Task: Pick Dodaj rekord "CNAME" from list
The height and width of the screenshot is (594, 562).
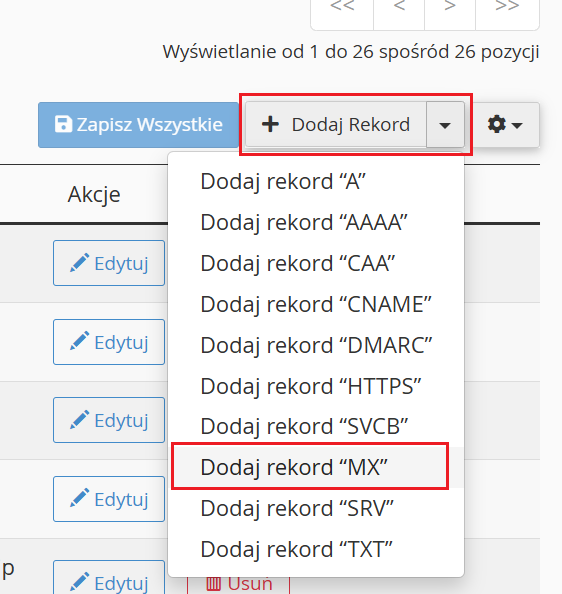Action: [x=315, y=304]
